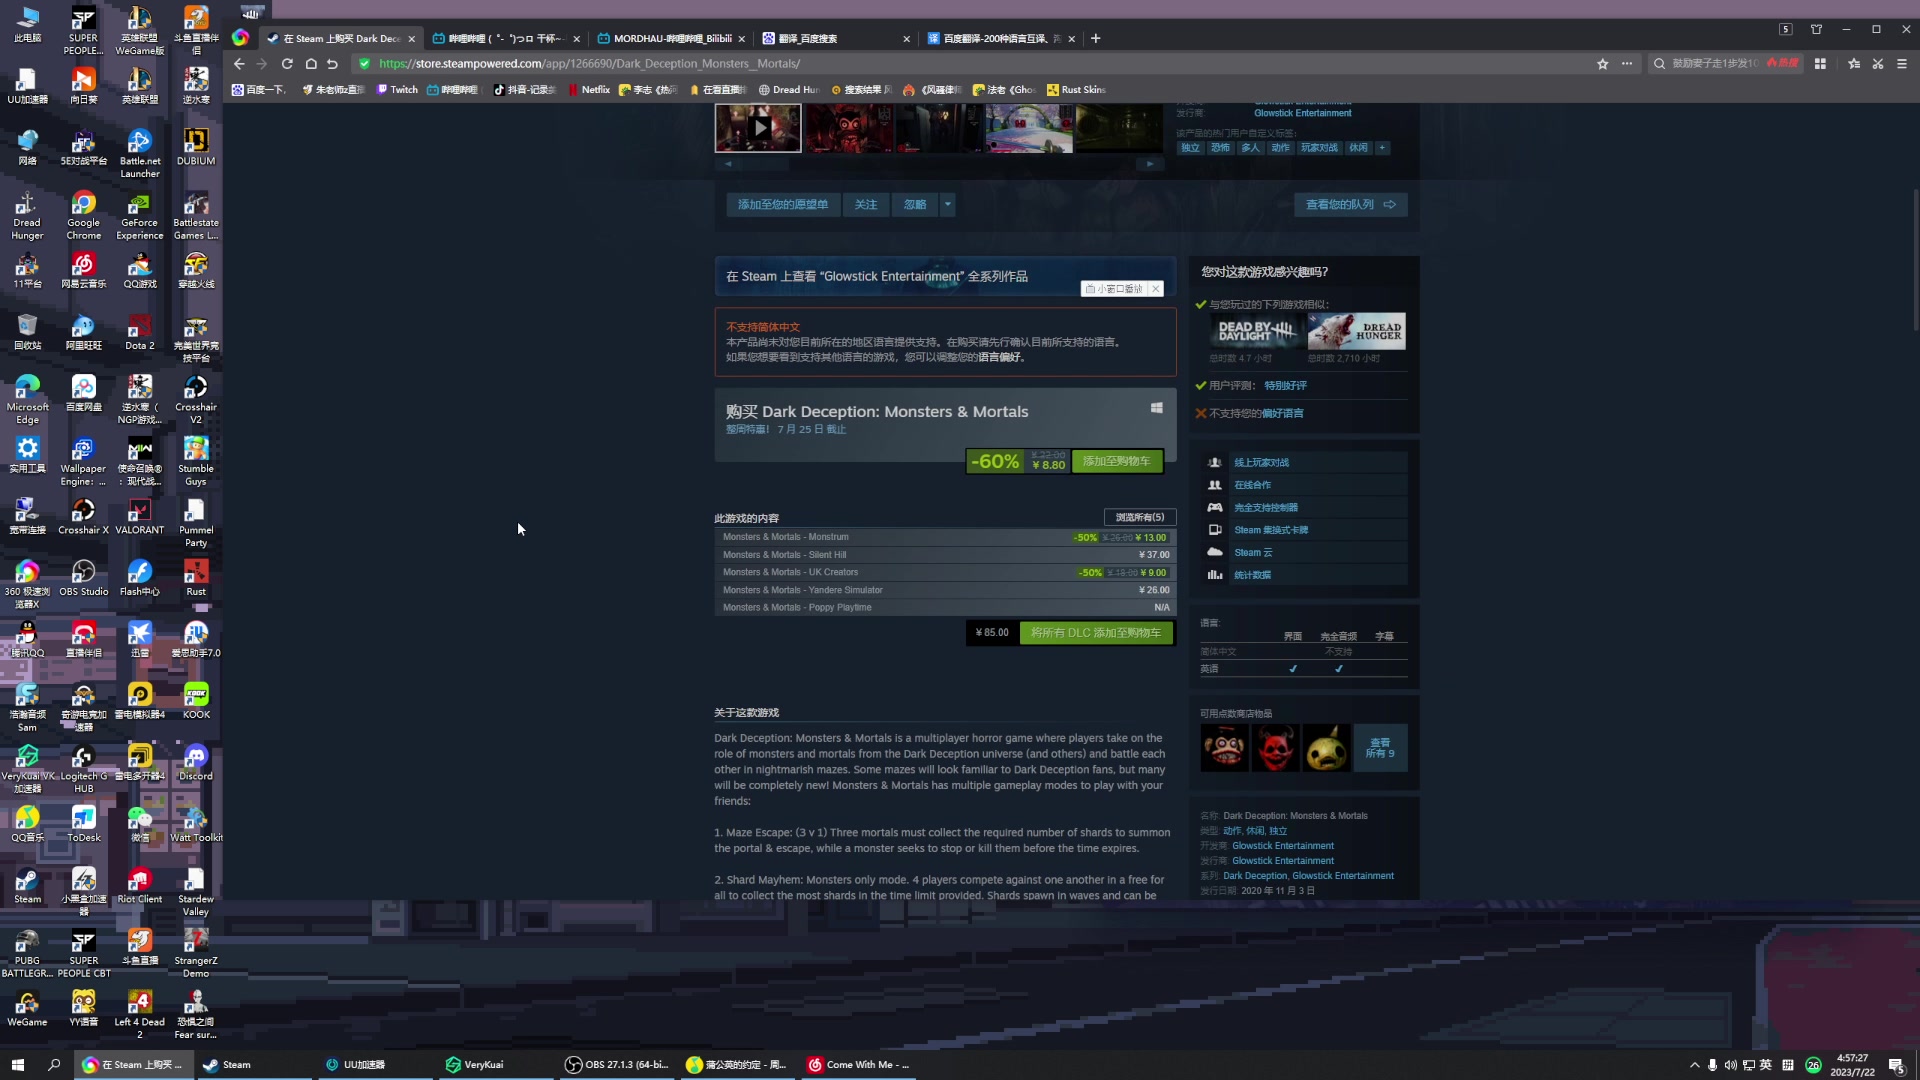The image size is (1920, 1080).
Task: Click the plus button to add tag
Action: tap(1382, 148)
